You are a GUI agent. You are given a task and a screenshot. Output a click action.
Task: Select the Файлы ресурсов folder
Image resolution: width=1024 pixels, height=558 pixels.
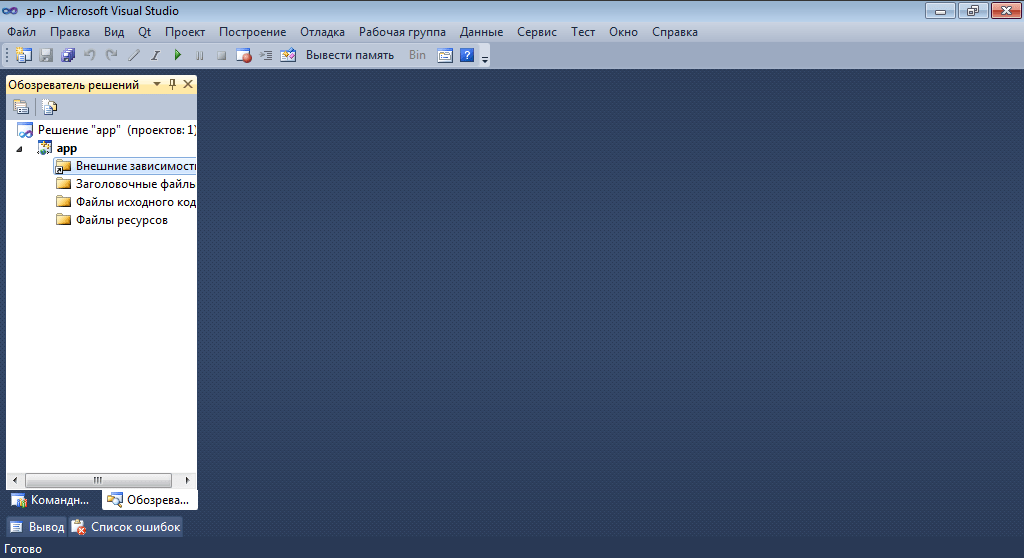pos(121,220)
